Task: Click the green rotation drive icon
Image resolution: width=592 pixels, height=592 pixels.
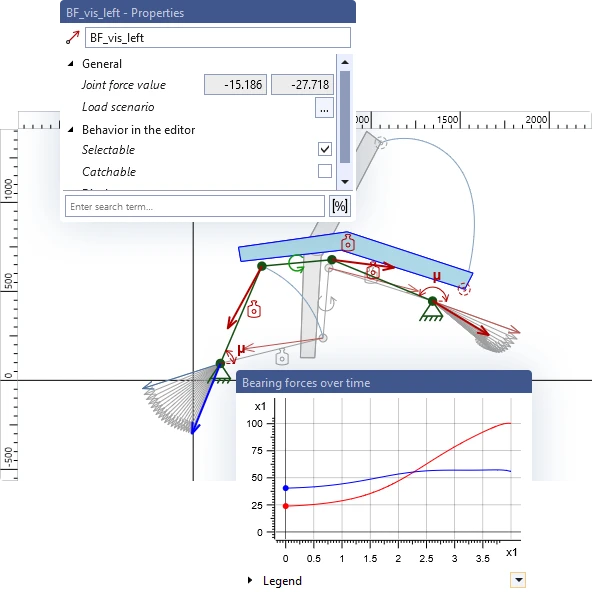Action: [296, 263]
